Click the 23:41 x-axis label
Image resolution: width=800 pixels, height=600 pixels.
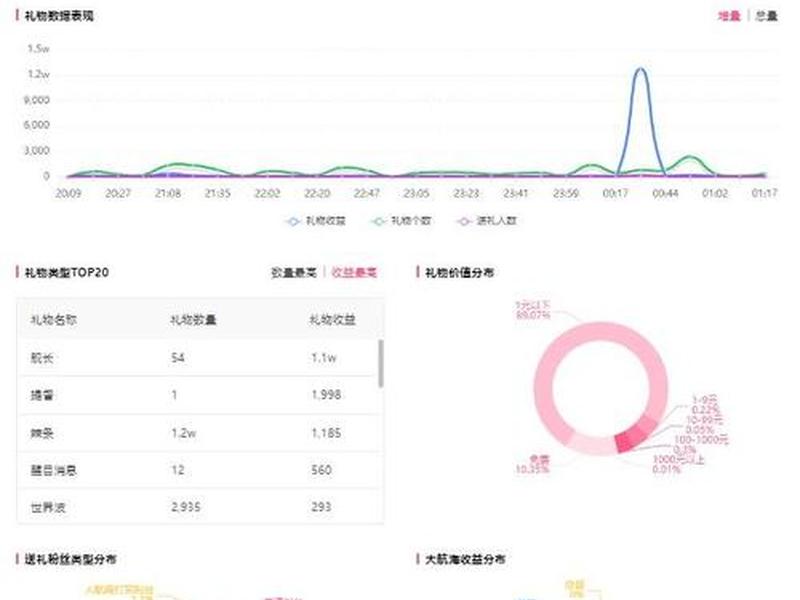click(516, 193)
